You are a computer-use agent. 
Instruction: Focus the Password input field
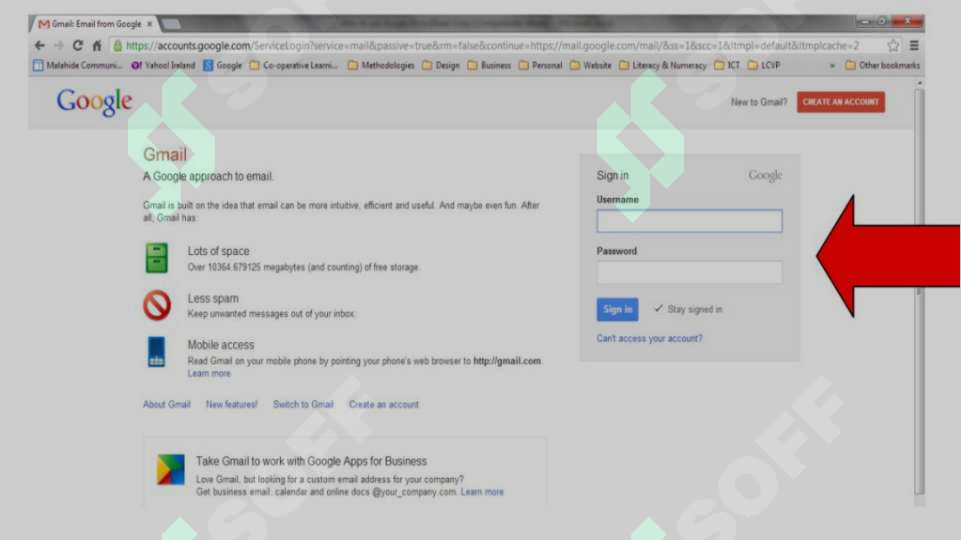click(689, 272)
